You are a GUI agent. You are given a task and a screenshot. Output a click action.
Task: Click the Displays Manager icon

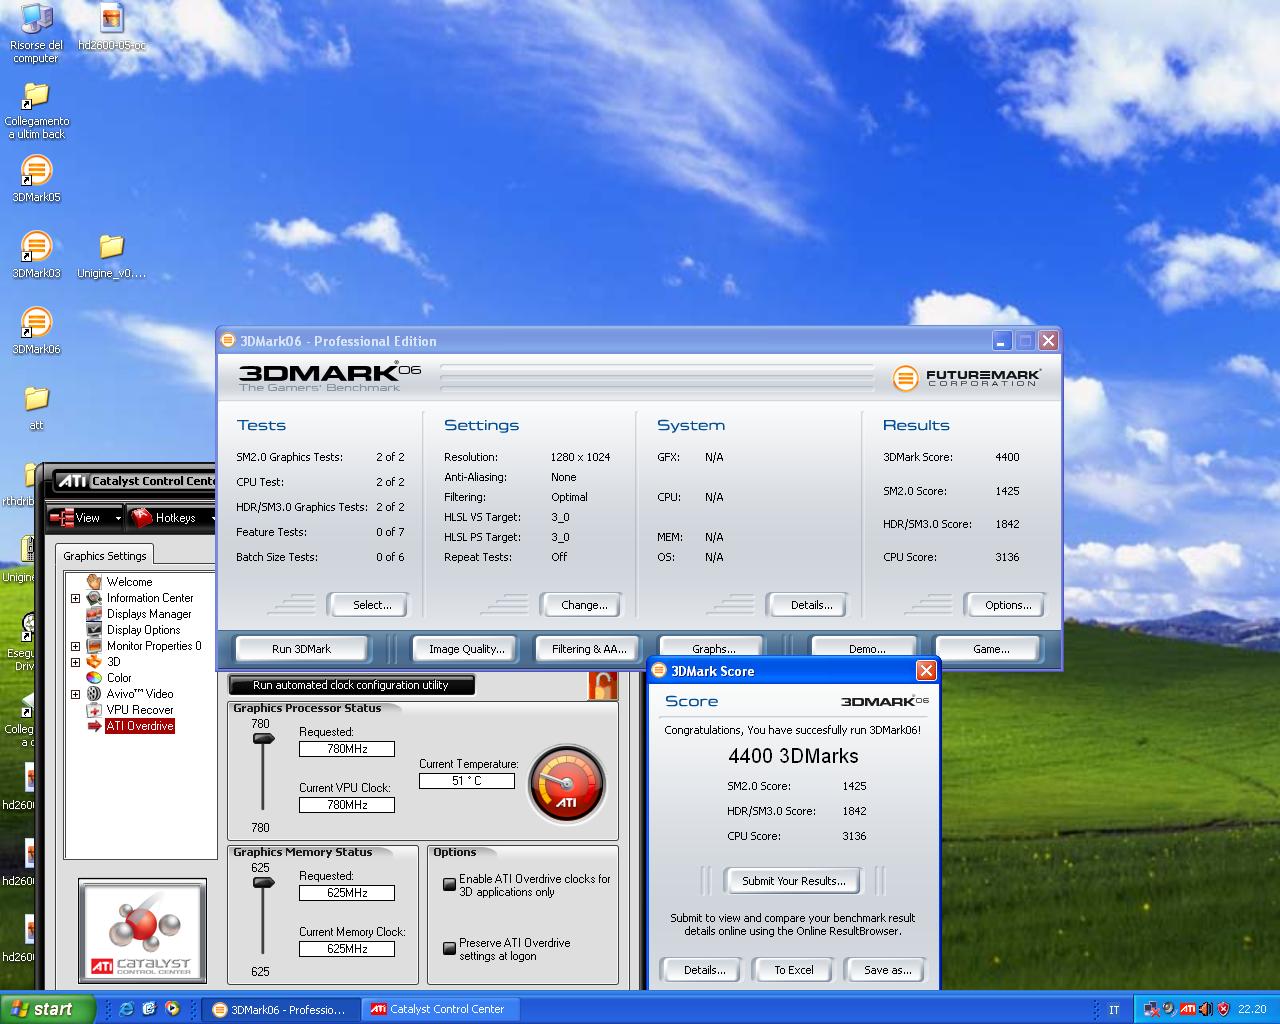tap(94, 614)
